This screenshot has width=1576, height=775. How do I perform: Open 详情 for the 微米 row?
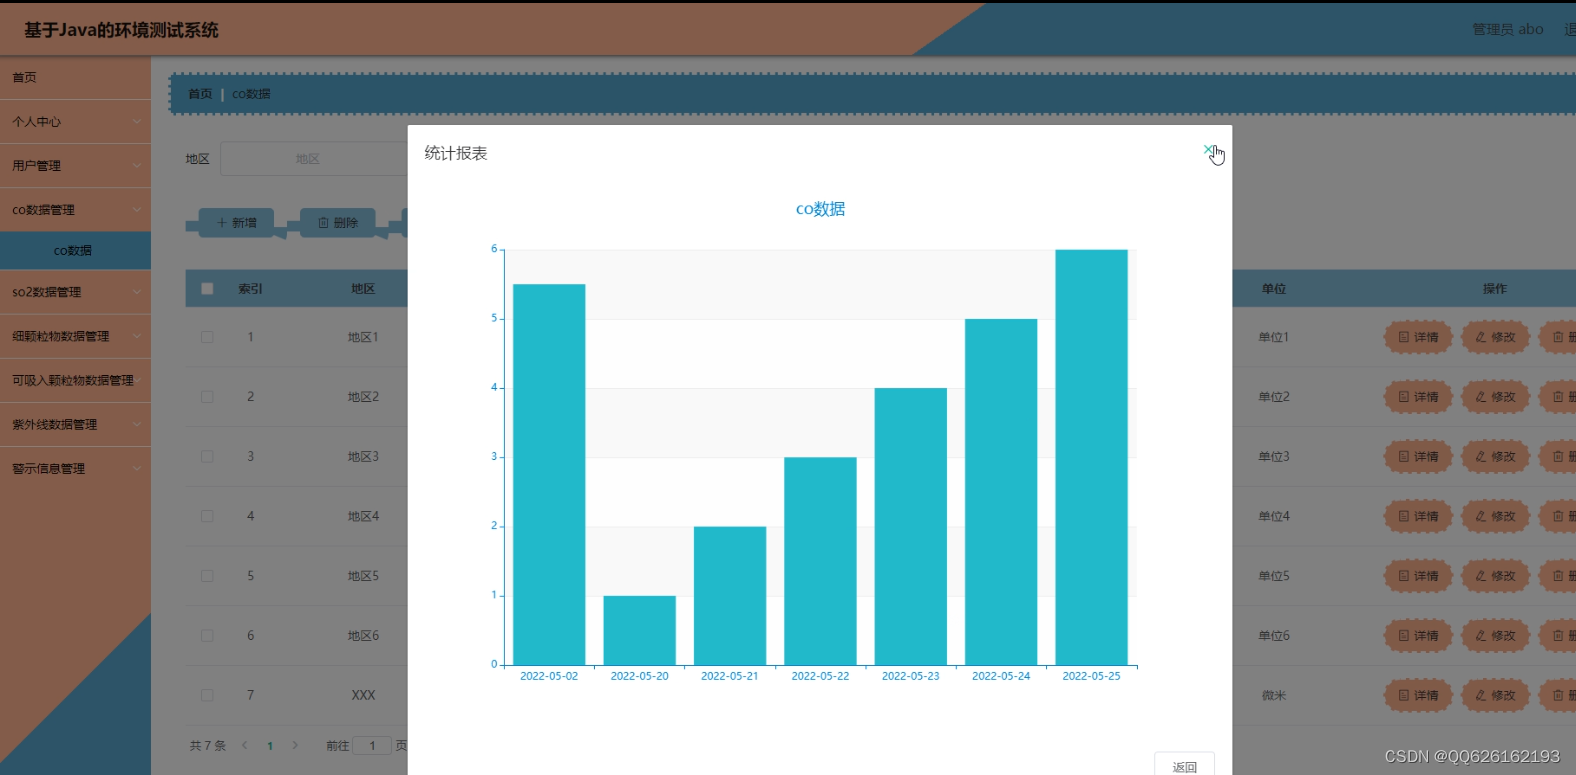click(x=1418, y=695)
